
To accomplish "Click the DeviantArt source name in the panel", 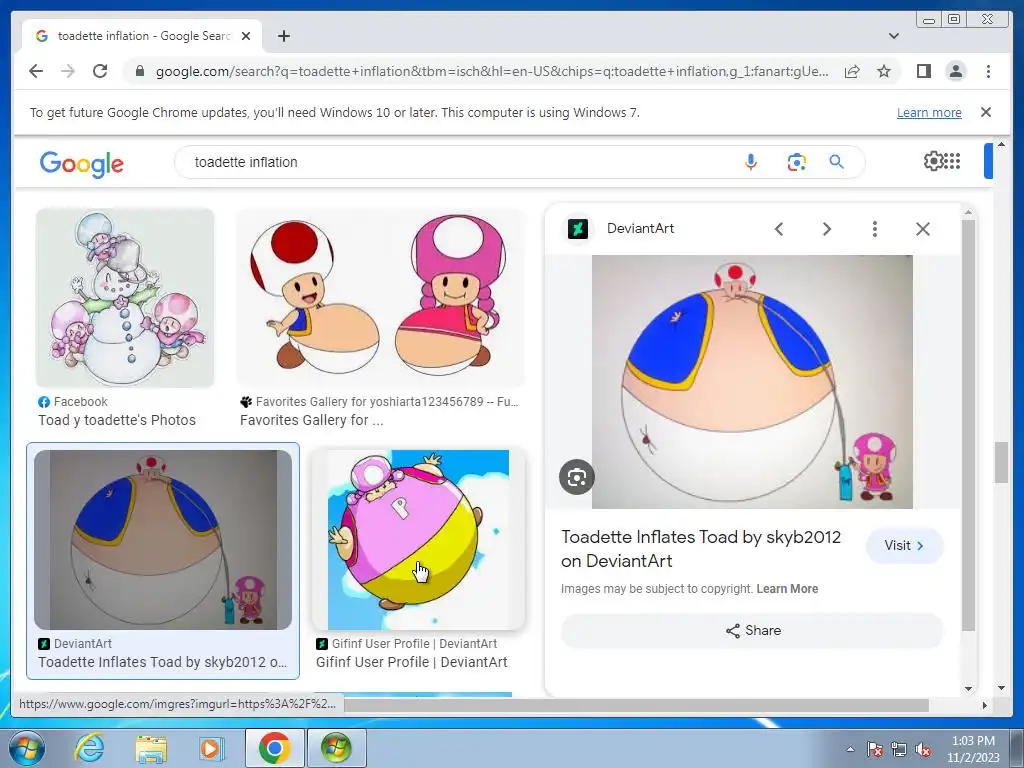I will click(x=640, y=229).
